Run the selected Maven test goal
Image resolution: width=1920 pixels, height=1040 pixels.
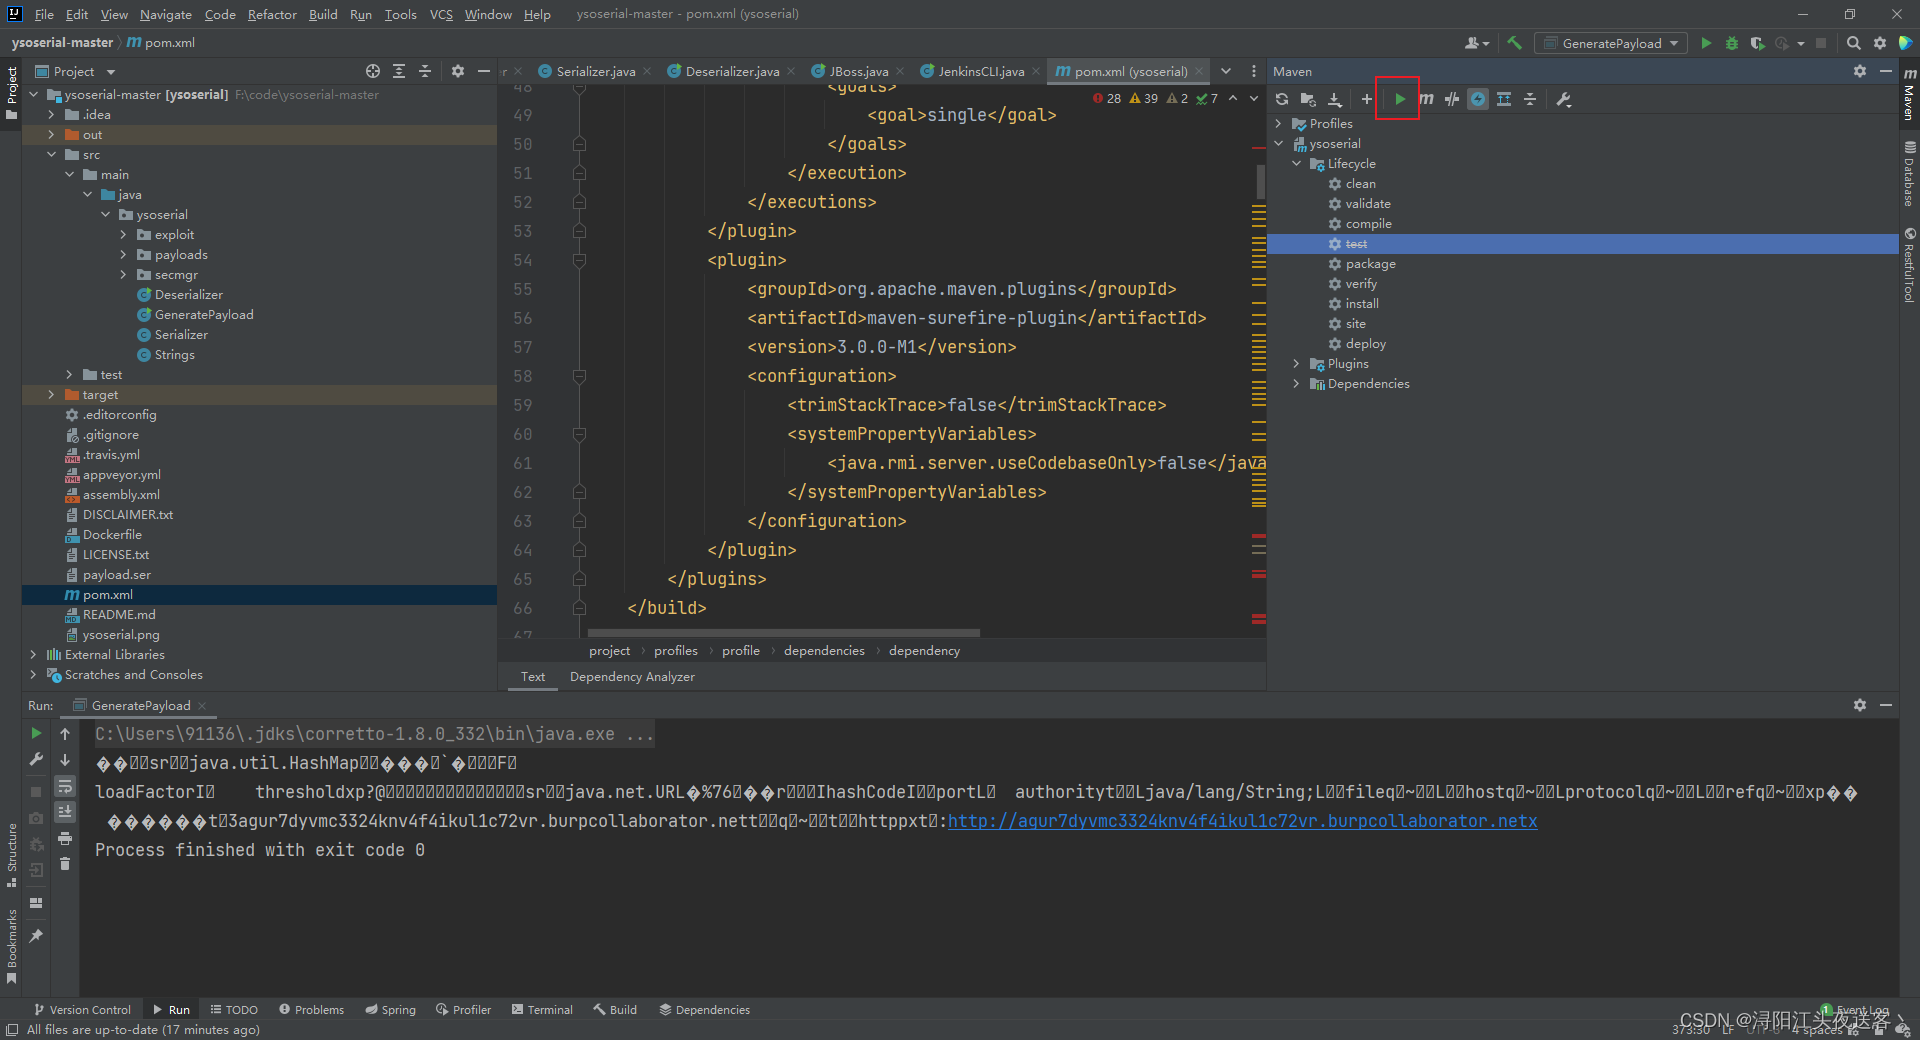(1399, 99)
